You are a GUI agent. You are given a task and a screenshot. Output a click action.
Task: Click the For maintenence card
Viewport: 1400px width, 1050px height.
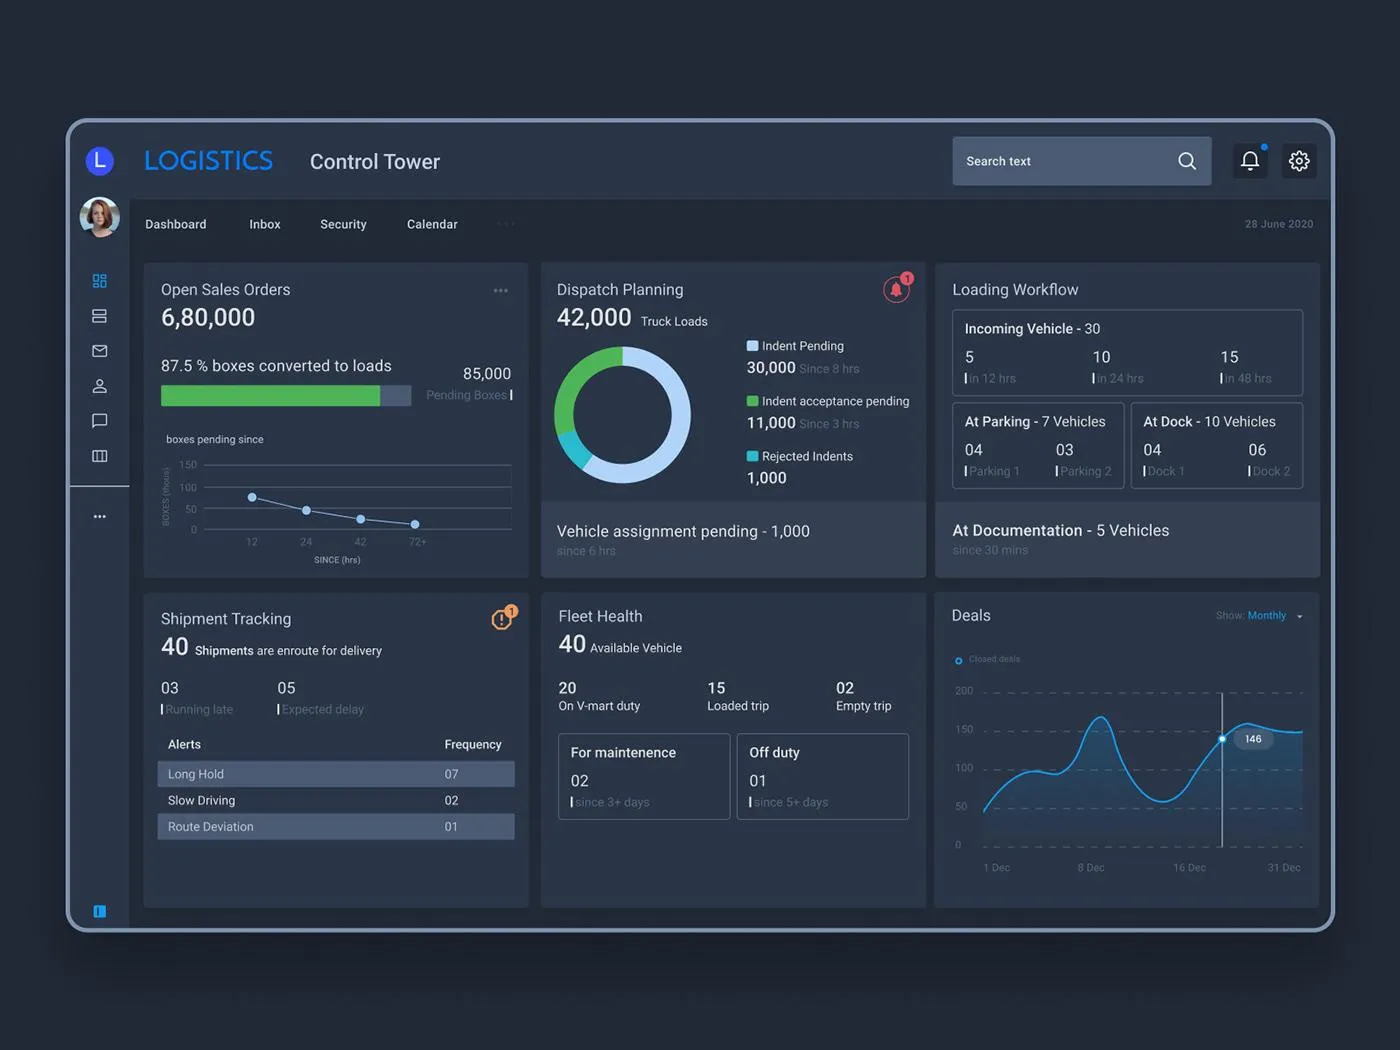click(x=644, y=777)
